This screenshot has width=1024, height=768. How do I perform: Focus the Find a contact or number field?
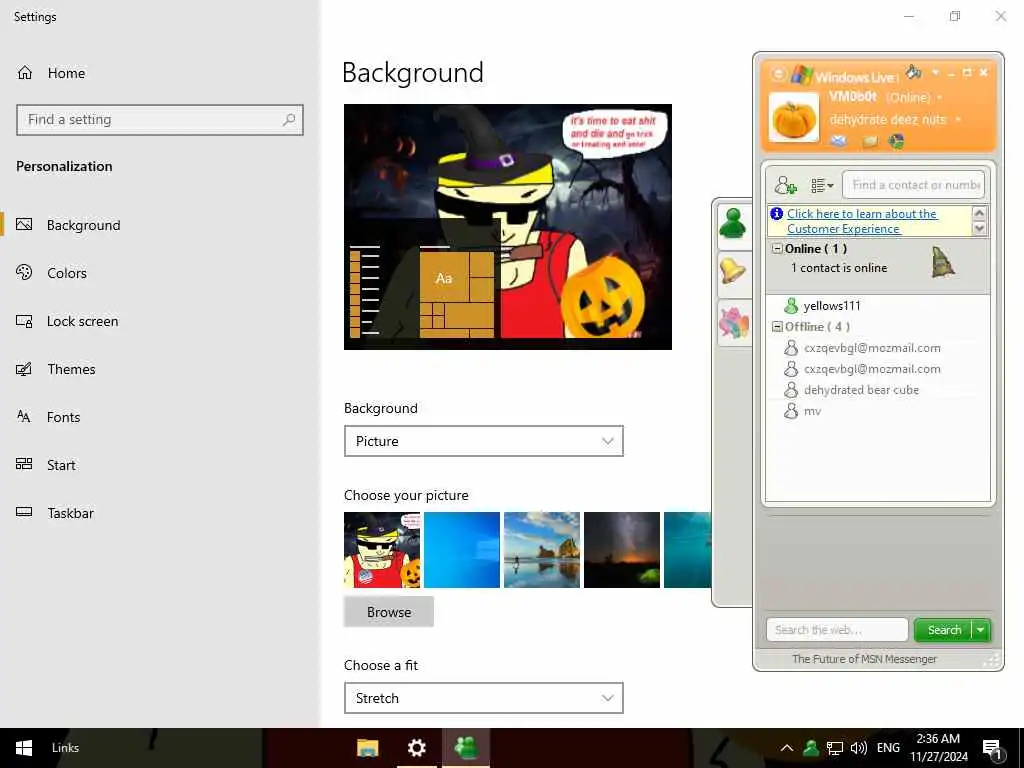point(913,185)
